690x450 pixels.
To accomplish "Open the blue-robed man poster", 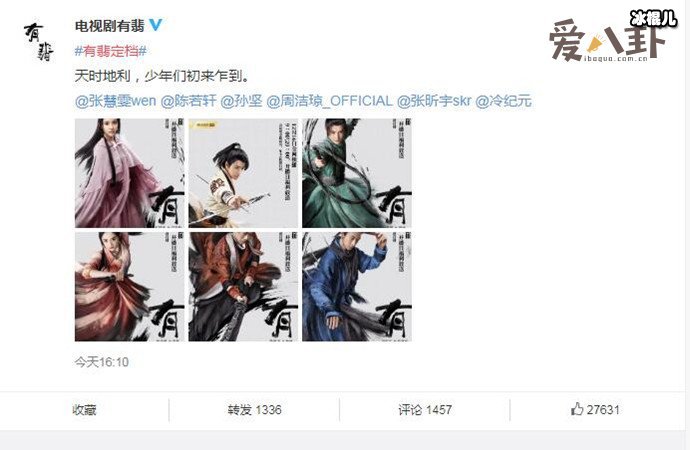I will tap(356, 286).
